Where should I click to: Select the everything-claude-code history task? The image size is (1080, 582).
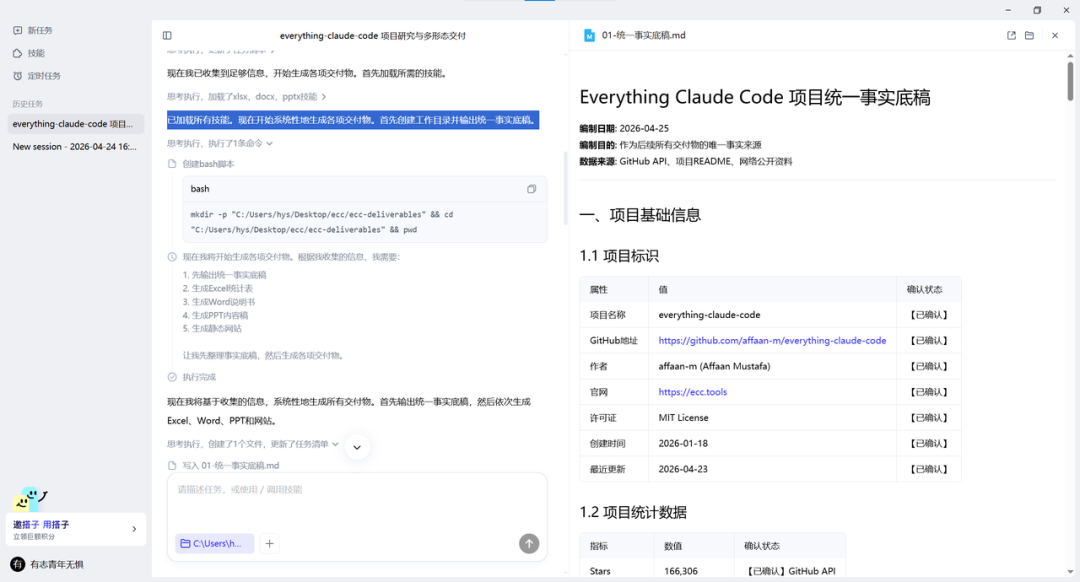point(76,124)
